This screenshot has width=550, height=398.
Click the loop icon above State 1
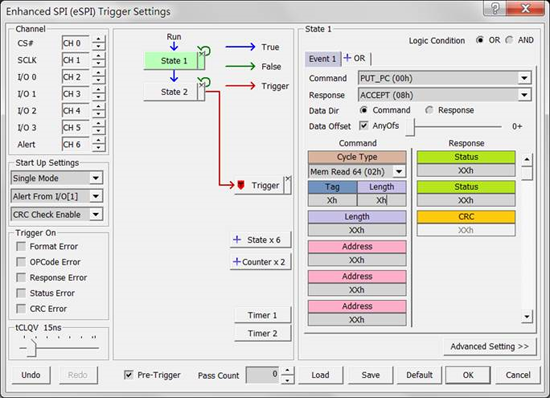coord(204,50)
